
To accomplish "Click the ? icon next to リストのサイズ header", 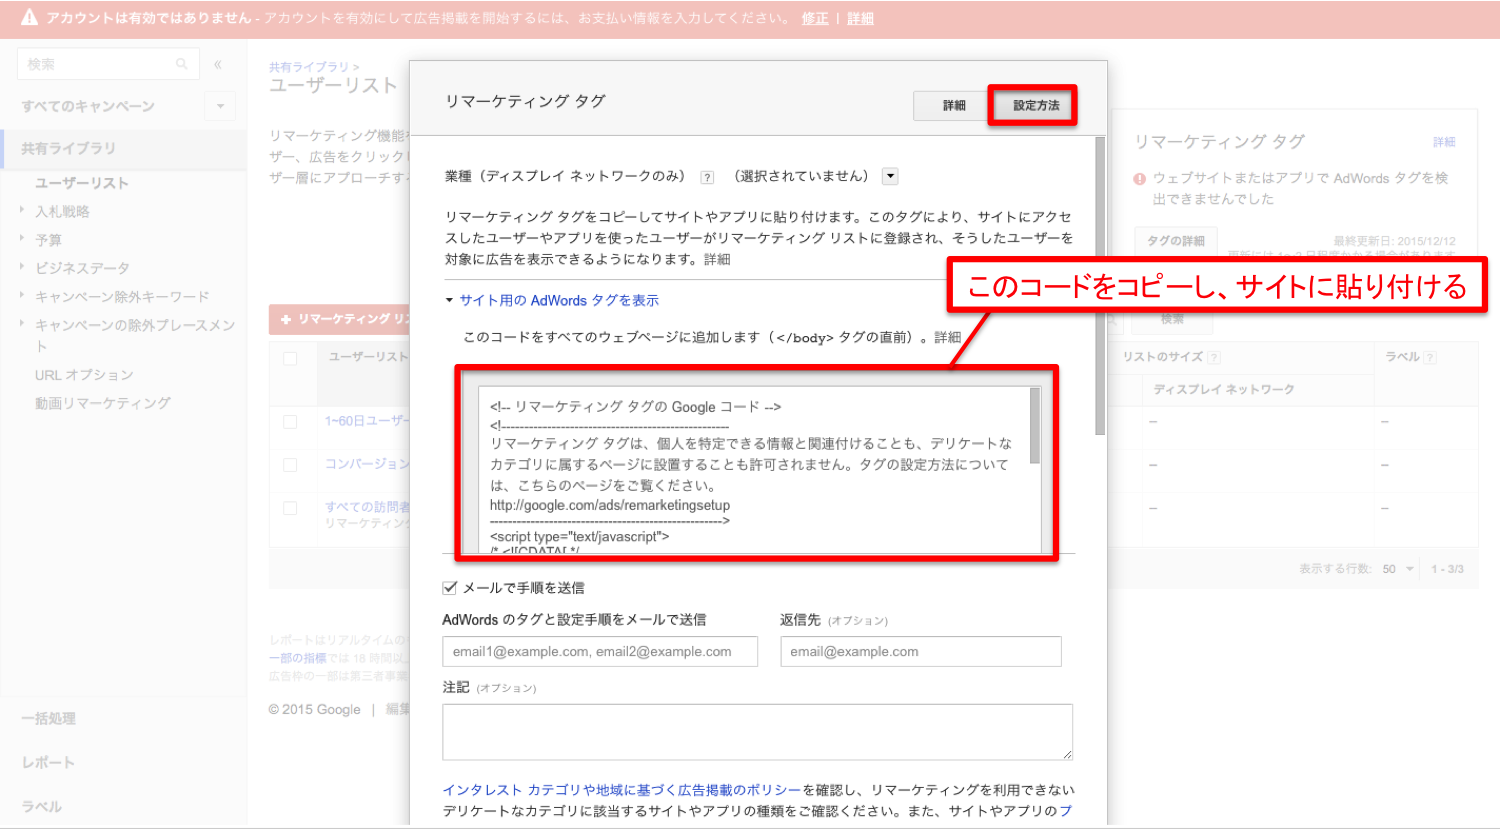I will pyautogui.click(x=1216, y=356).
